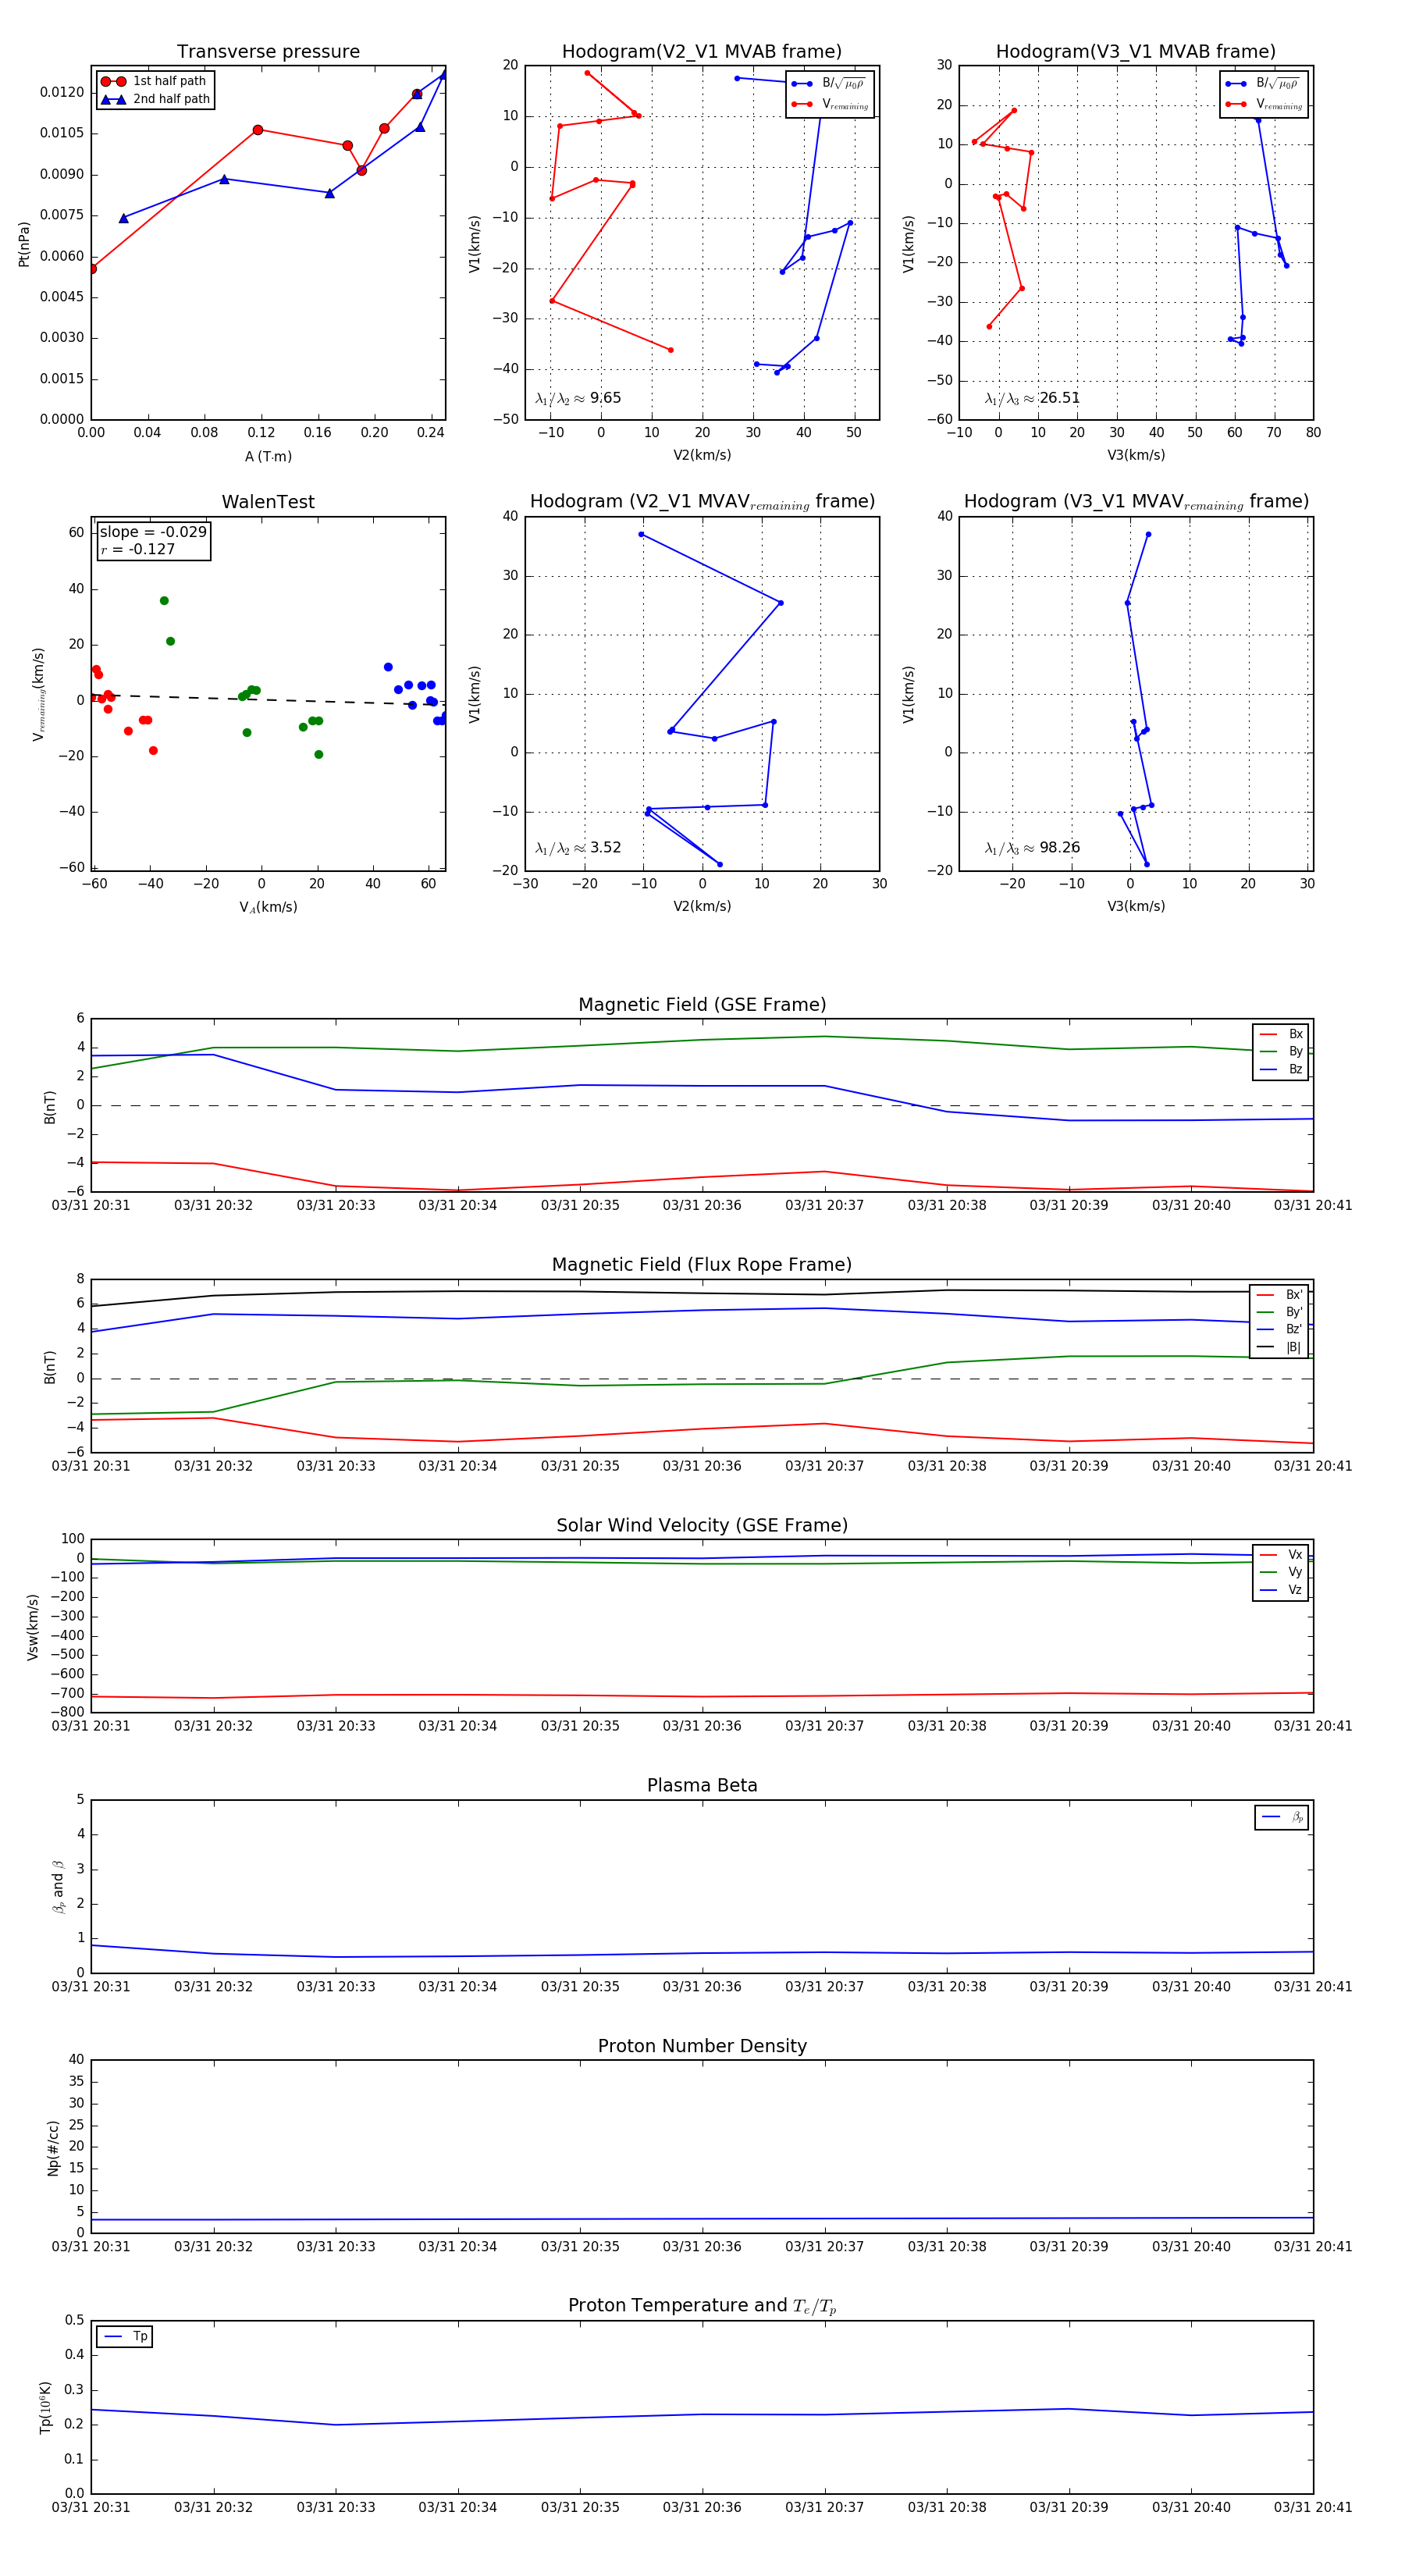Click '2nd half path' legend entry
This screenshot has height=2576, width=1405.
click(x=156, y=99)
